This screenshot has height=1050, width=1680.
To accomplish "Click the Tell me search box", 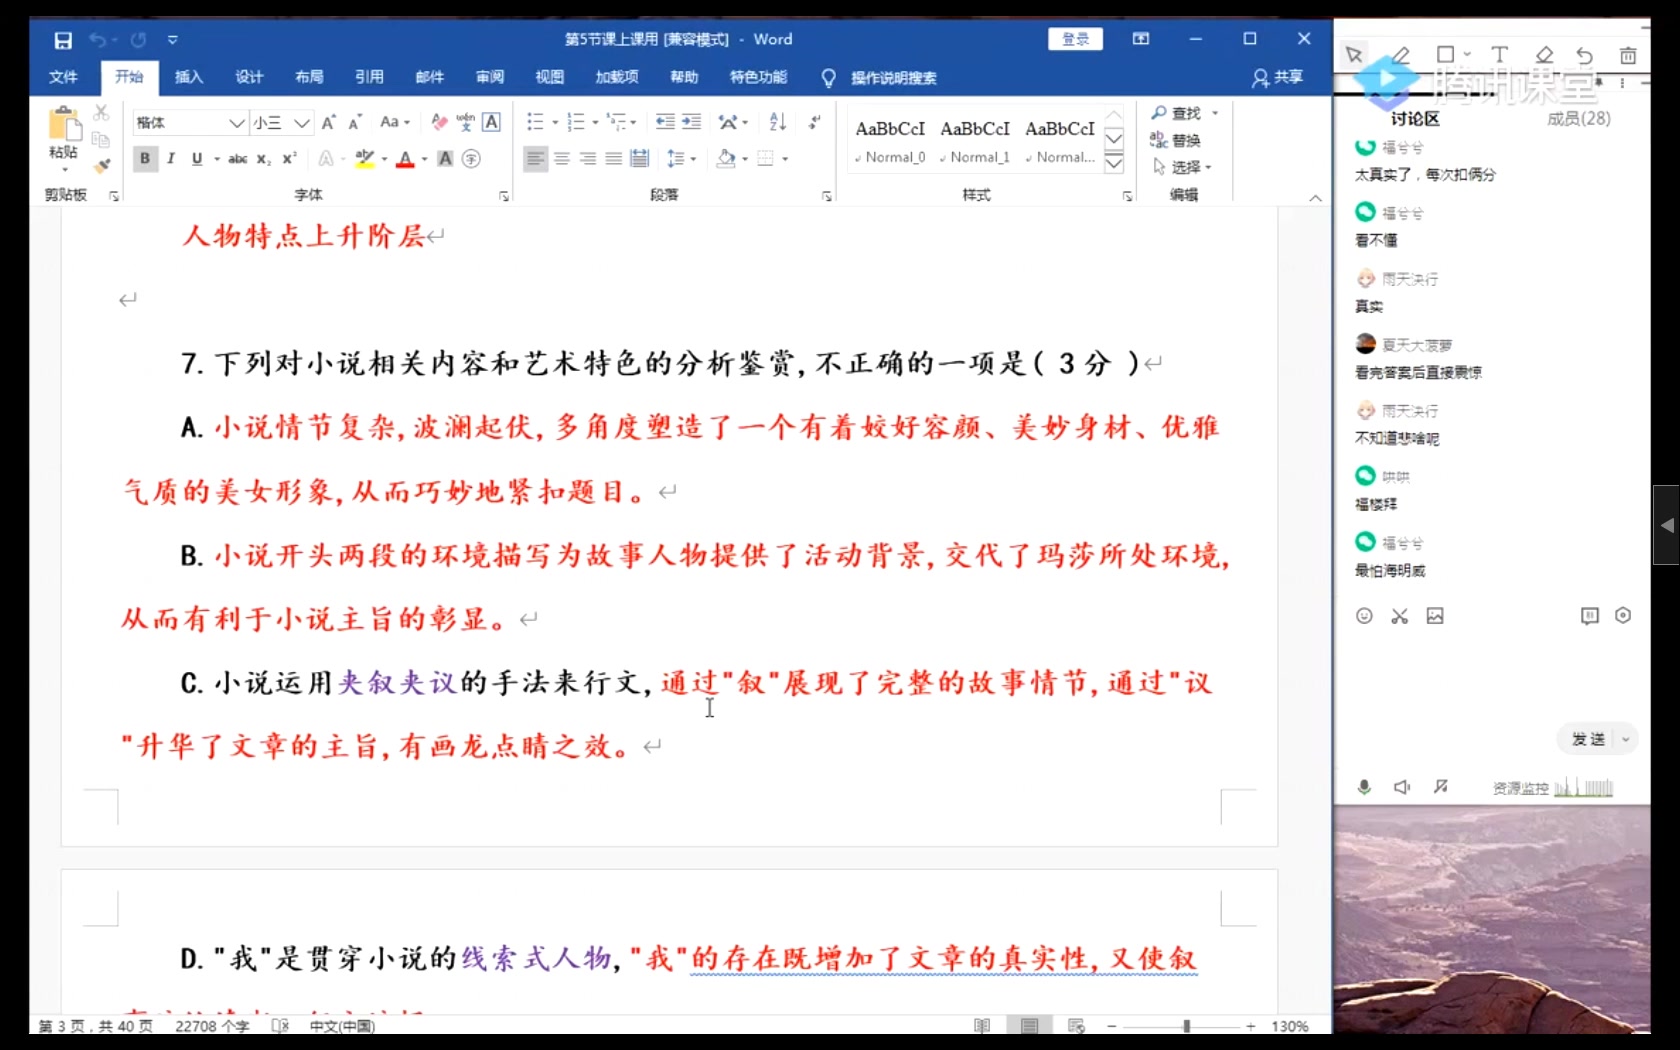I will [893, 78].
